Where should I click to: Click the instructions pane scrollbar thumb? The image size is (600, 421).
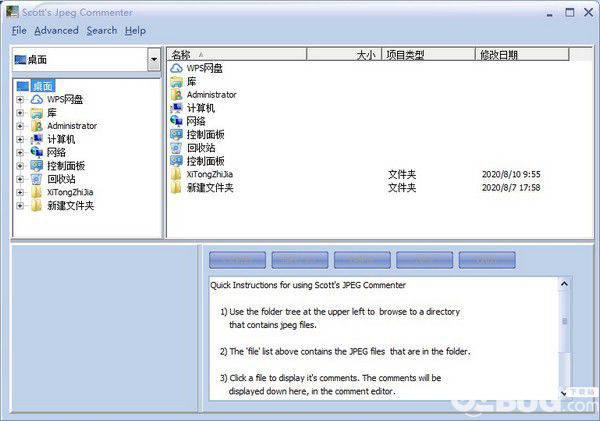point(564,321)
